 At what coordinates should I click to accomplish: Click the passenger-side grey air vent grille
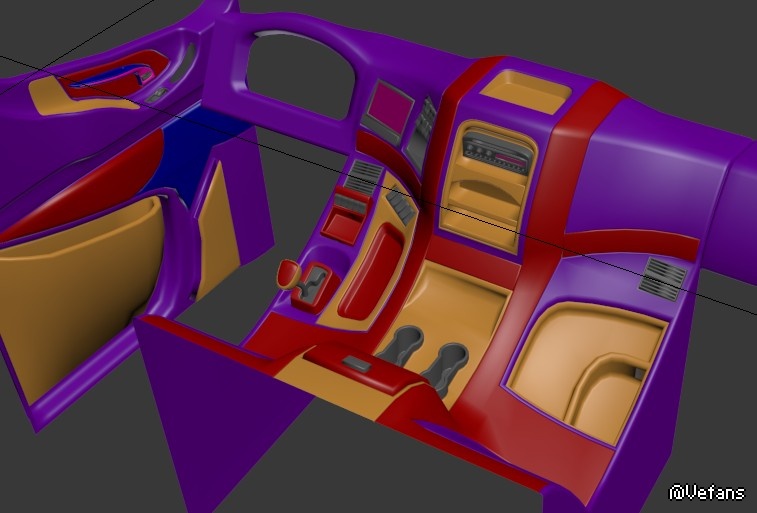pos(662,279)
